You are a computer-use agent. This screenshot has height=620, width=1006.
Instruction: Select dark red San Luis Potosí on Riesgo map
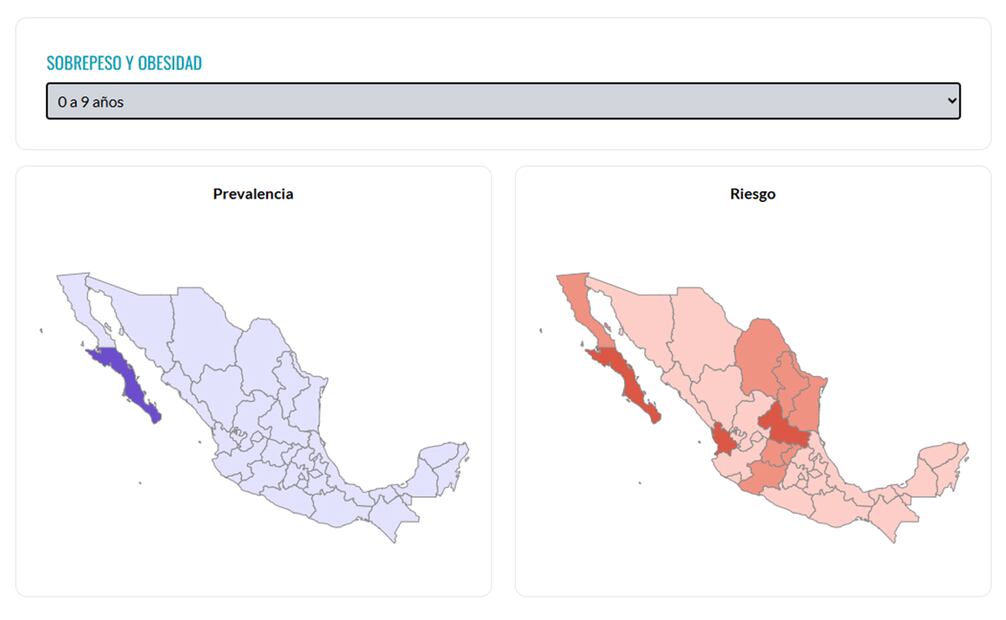(783, 427)
